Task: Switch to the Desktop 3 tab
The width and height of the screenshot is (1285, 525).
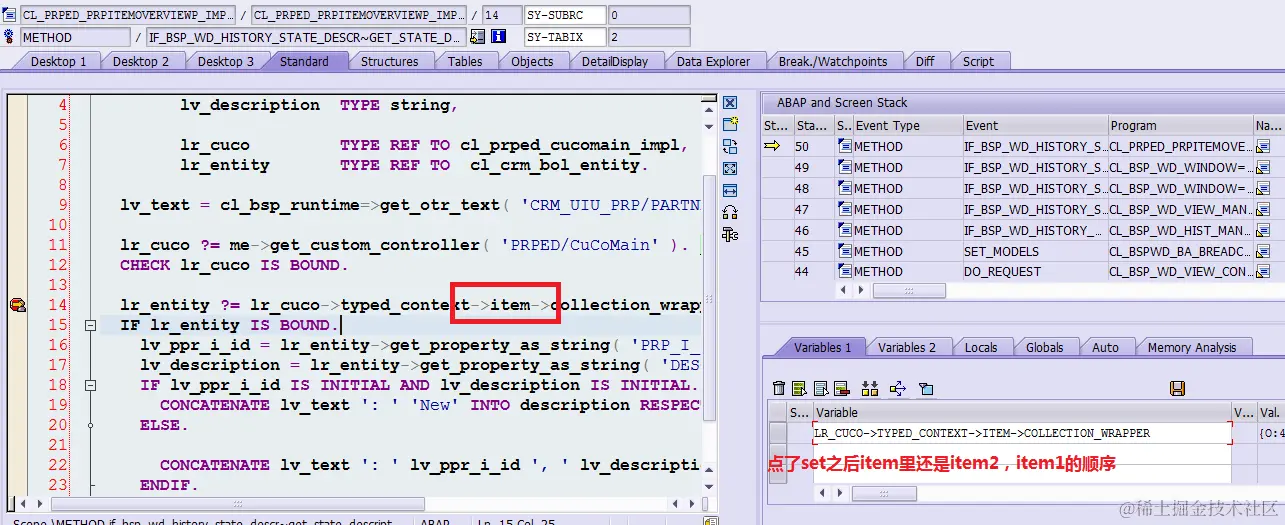Action: click(x=225, y=61)
